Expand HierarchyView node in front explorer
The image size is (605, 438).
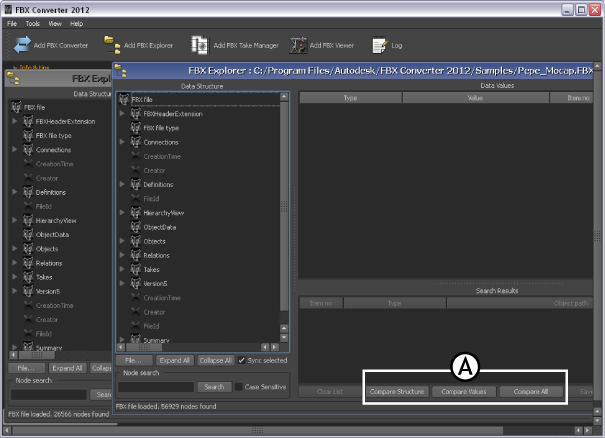tap(122, 212)
